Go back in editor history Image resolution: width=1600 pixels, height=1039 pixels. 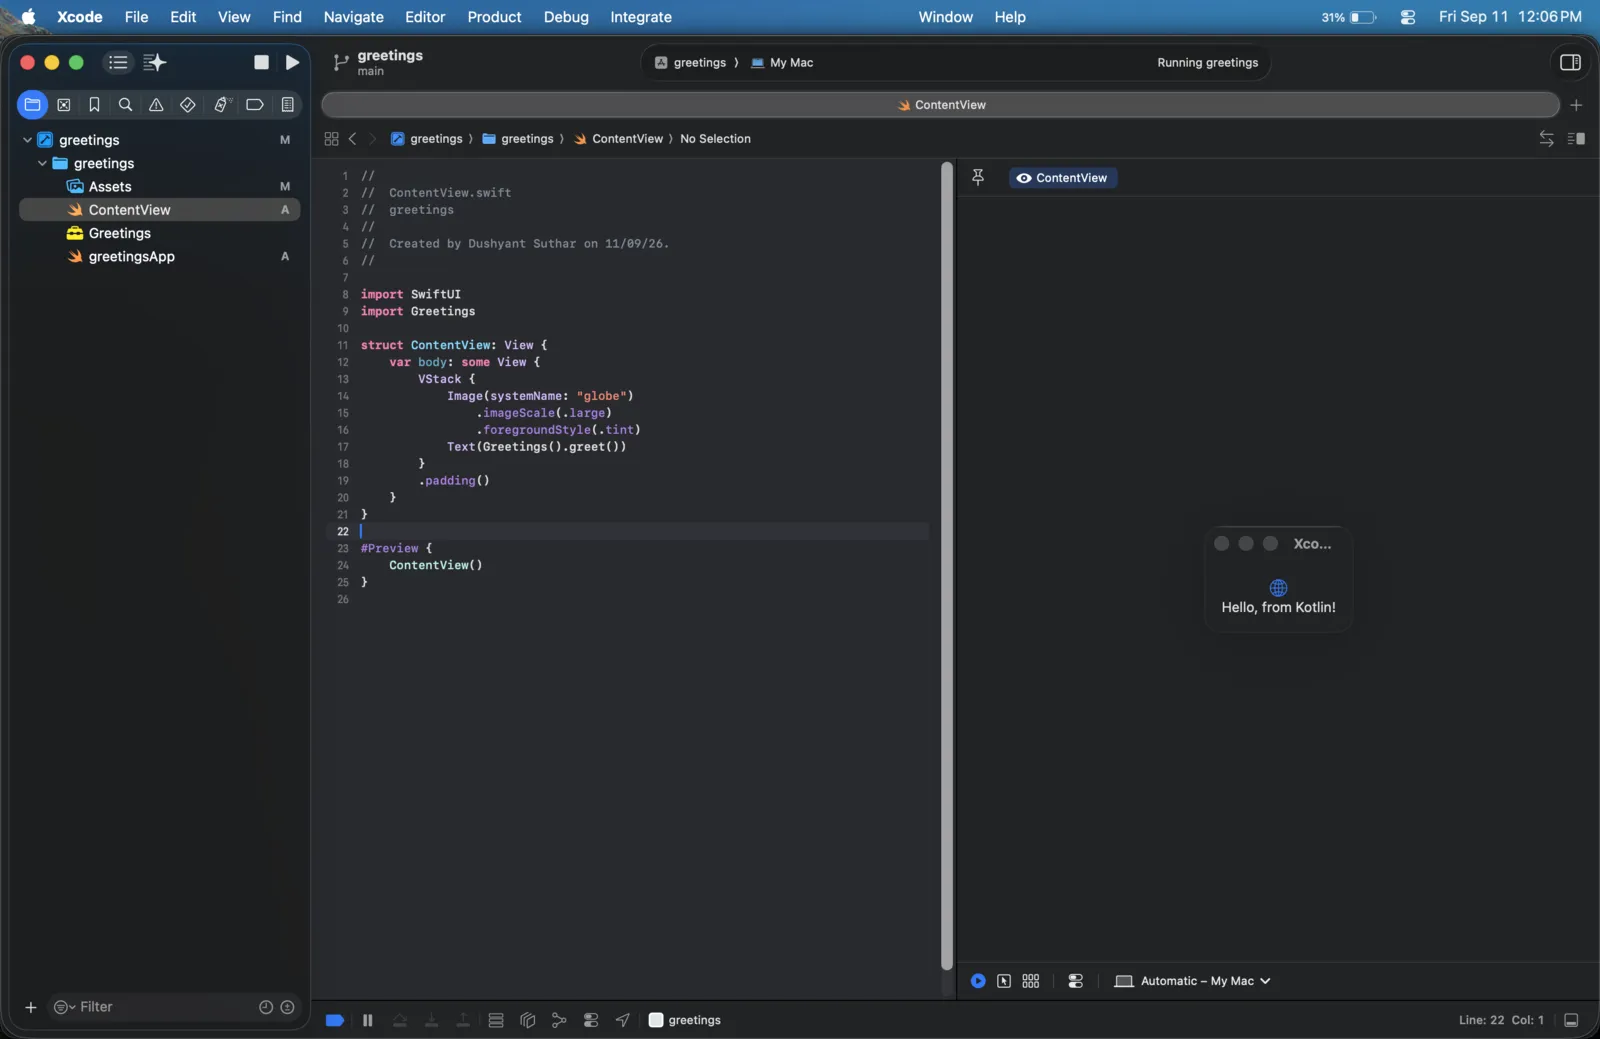point(353,139)
